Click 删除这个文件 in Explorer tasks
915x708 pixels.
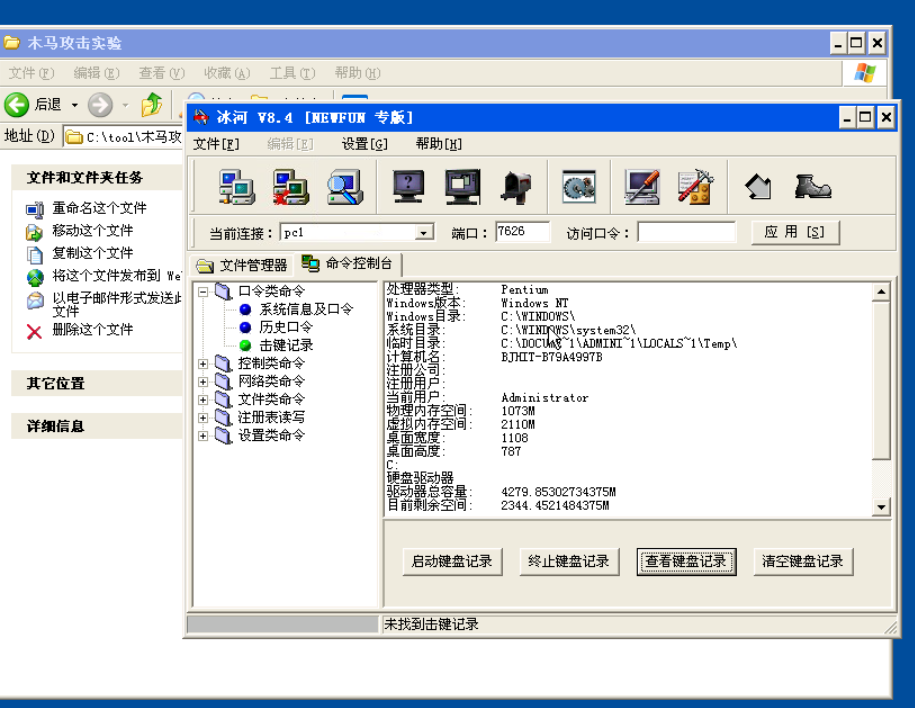(92, 329)
